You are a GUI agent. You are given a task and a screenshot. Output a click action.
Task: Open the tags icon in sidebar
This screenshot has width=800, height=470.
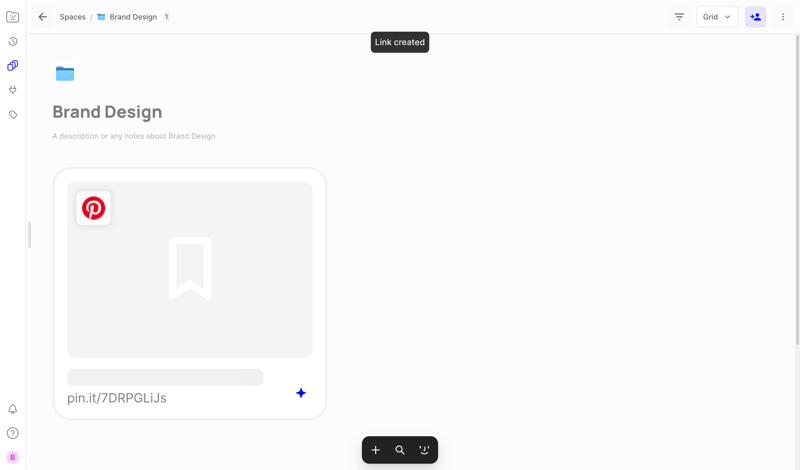pyautogui.click(x=13, y=115)
